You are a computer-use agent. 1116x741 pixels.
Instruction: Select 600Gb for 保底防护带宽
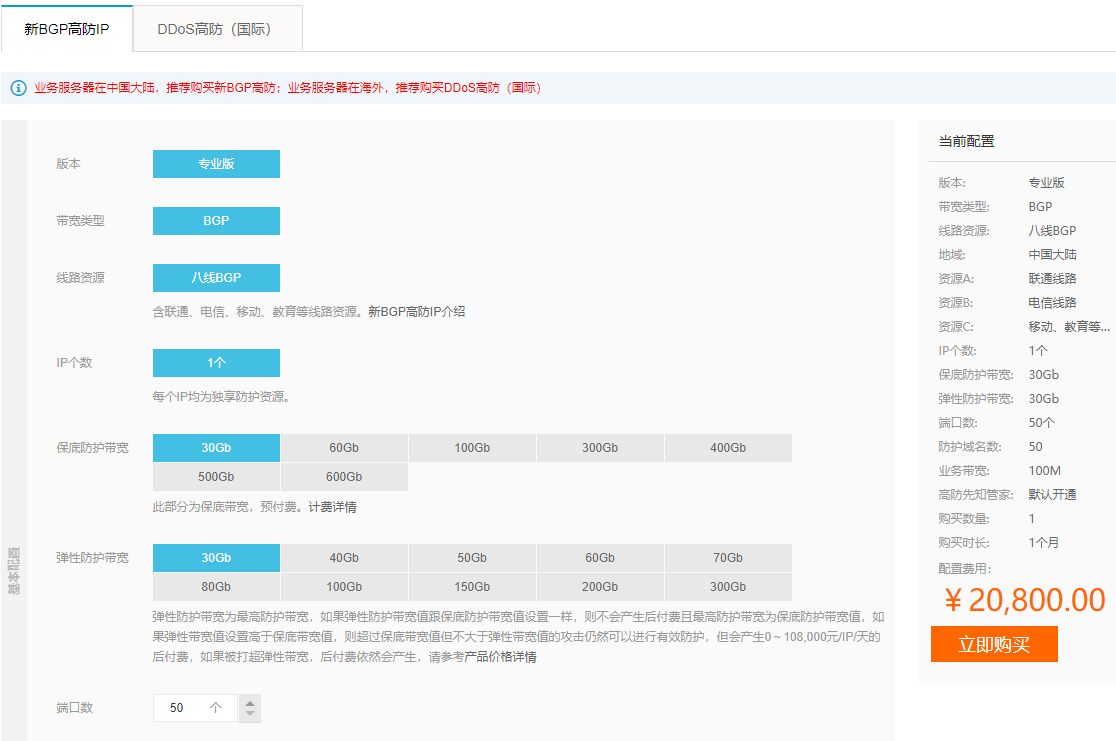[344, 477]
